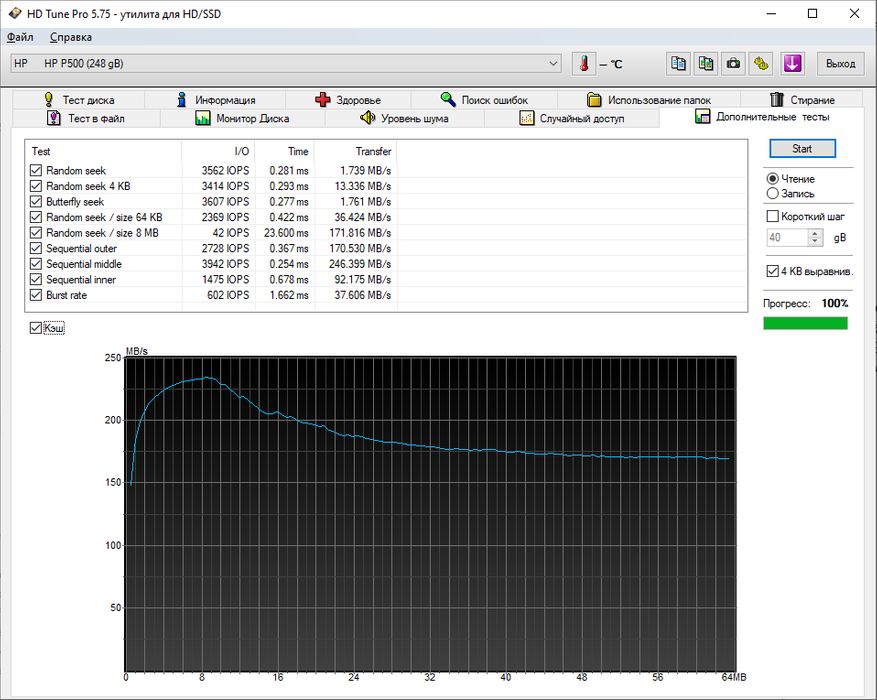Open the Файл menu
877x700 pixels.
(20, 37)
